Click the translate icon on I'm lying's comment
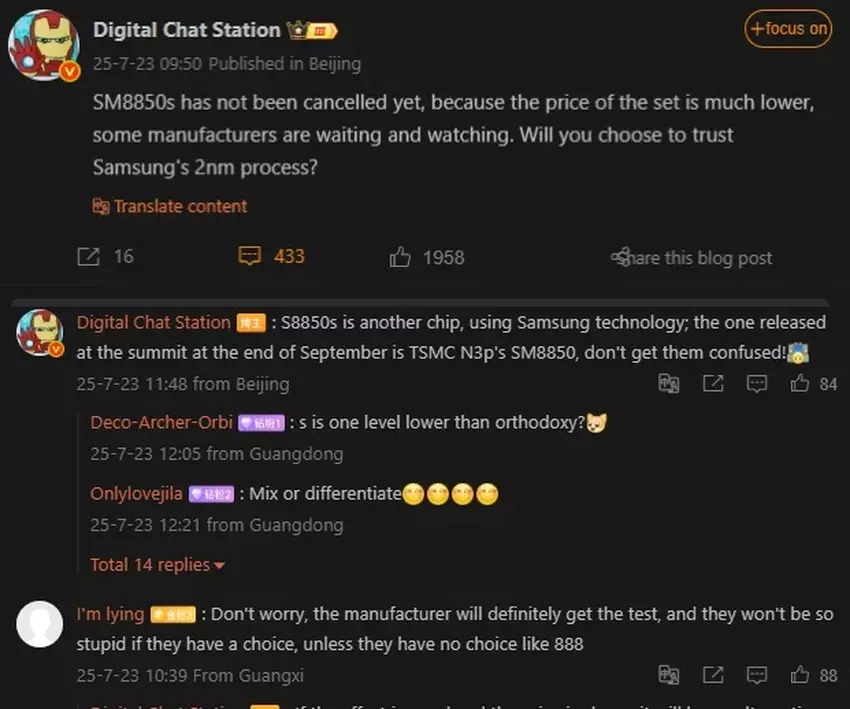 click(668, 675)
